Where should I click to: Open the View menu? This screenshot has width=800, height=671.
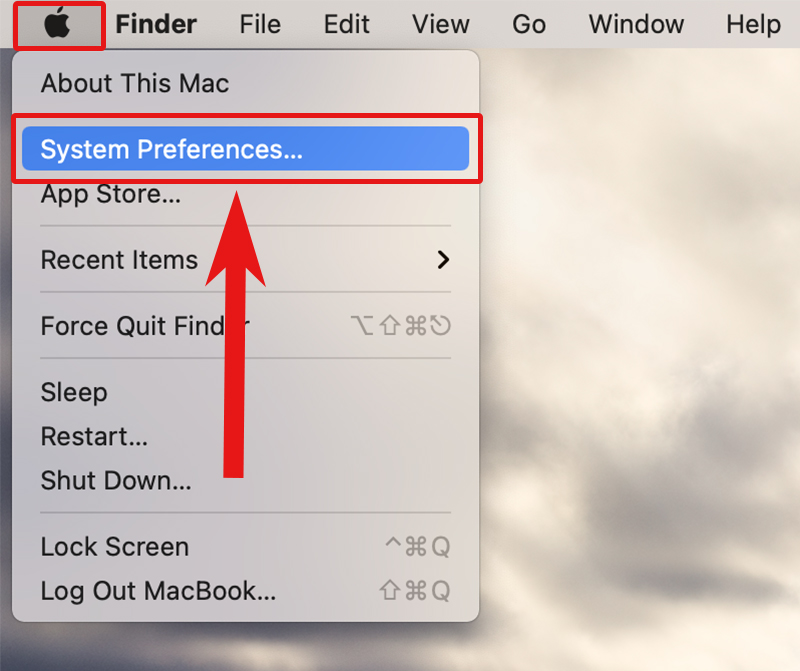(441, 24)
